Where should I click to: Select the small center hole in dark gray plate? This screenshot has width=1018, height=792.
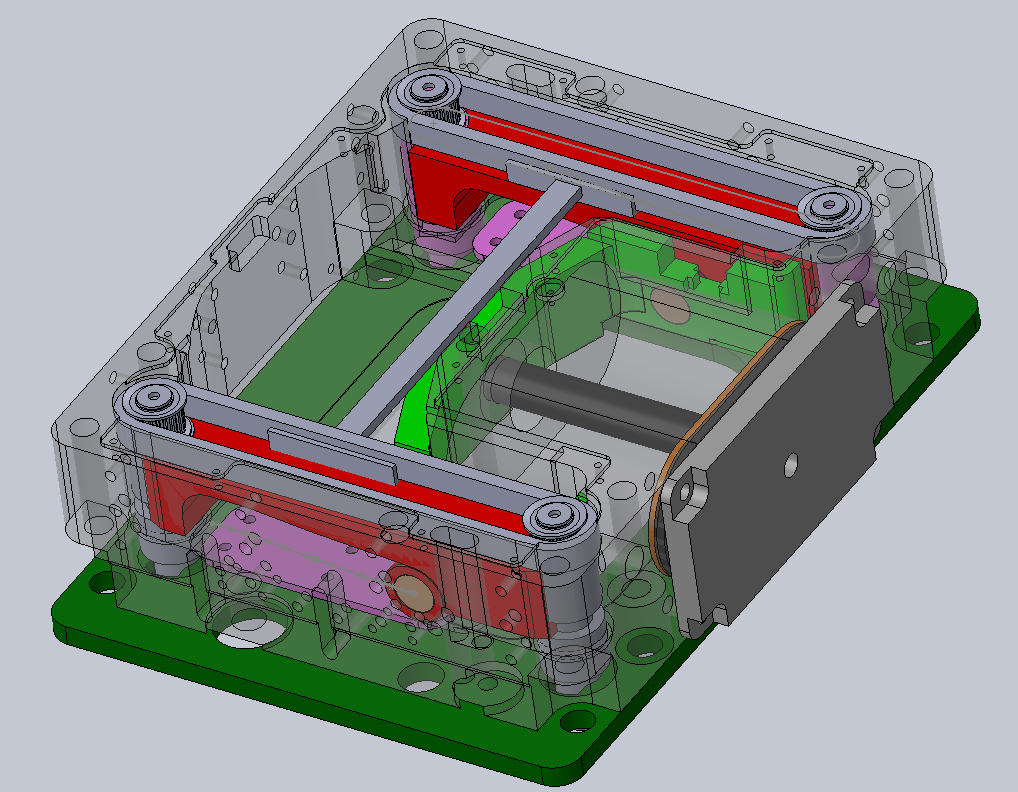791,465
